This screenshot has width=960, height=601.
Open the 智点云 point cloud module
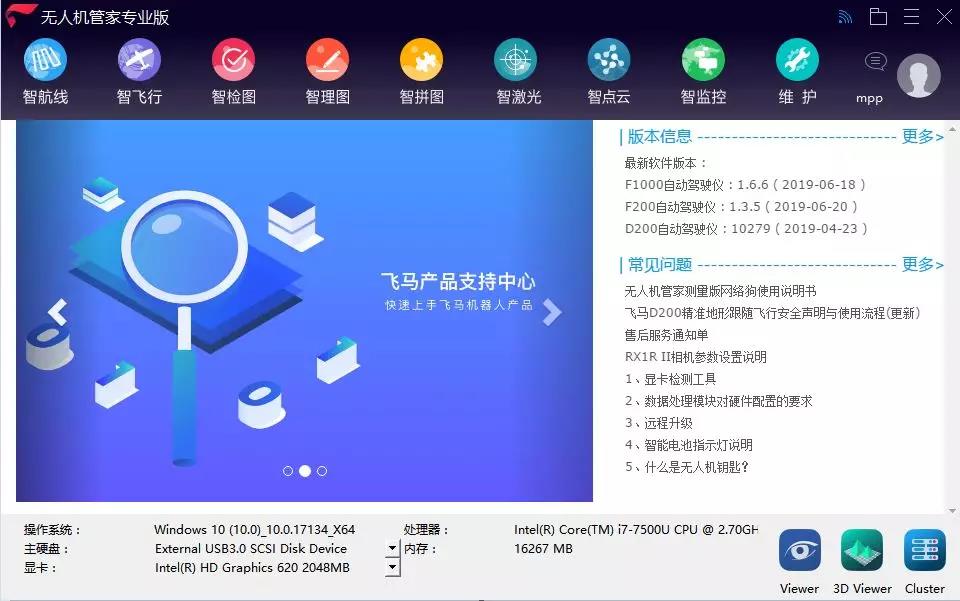(x=609, y=61)
